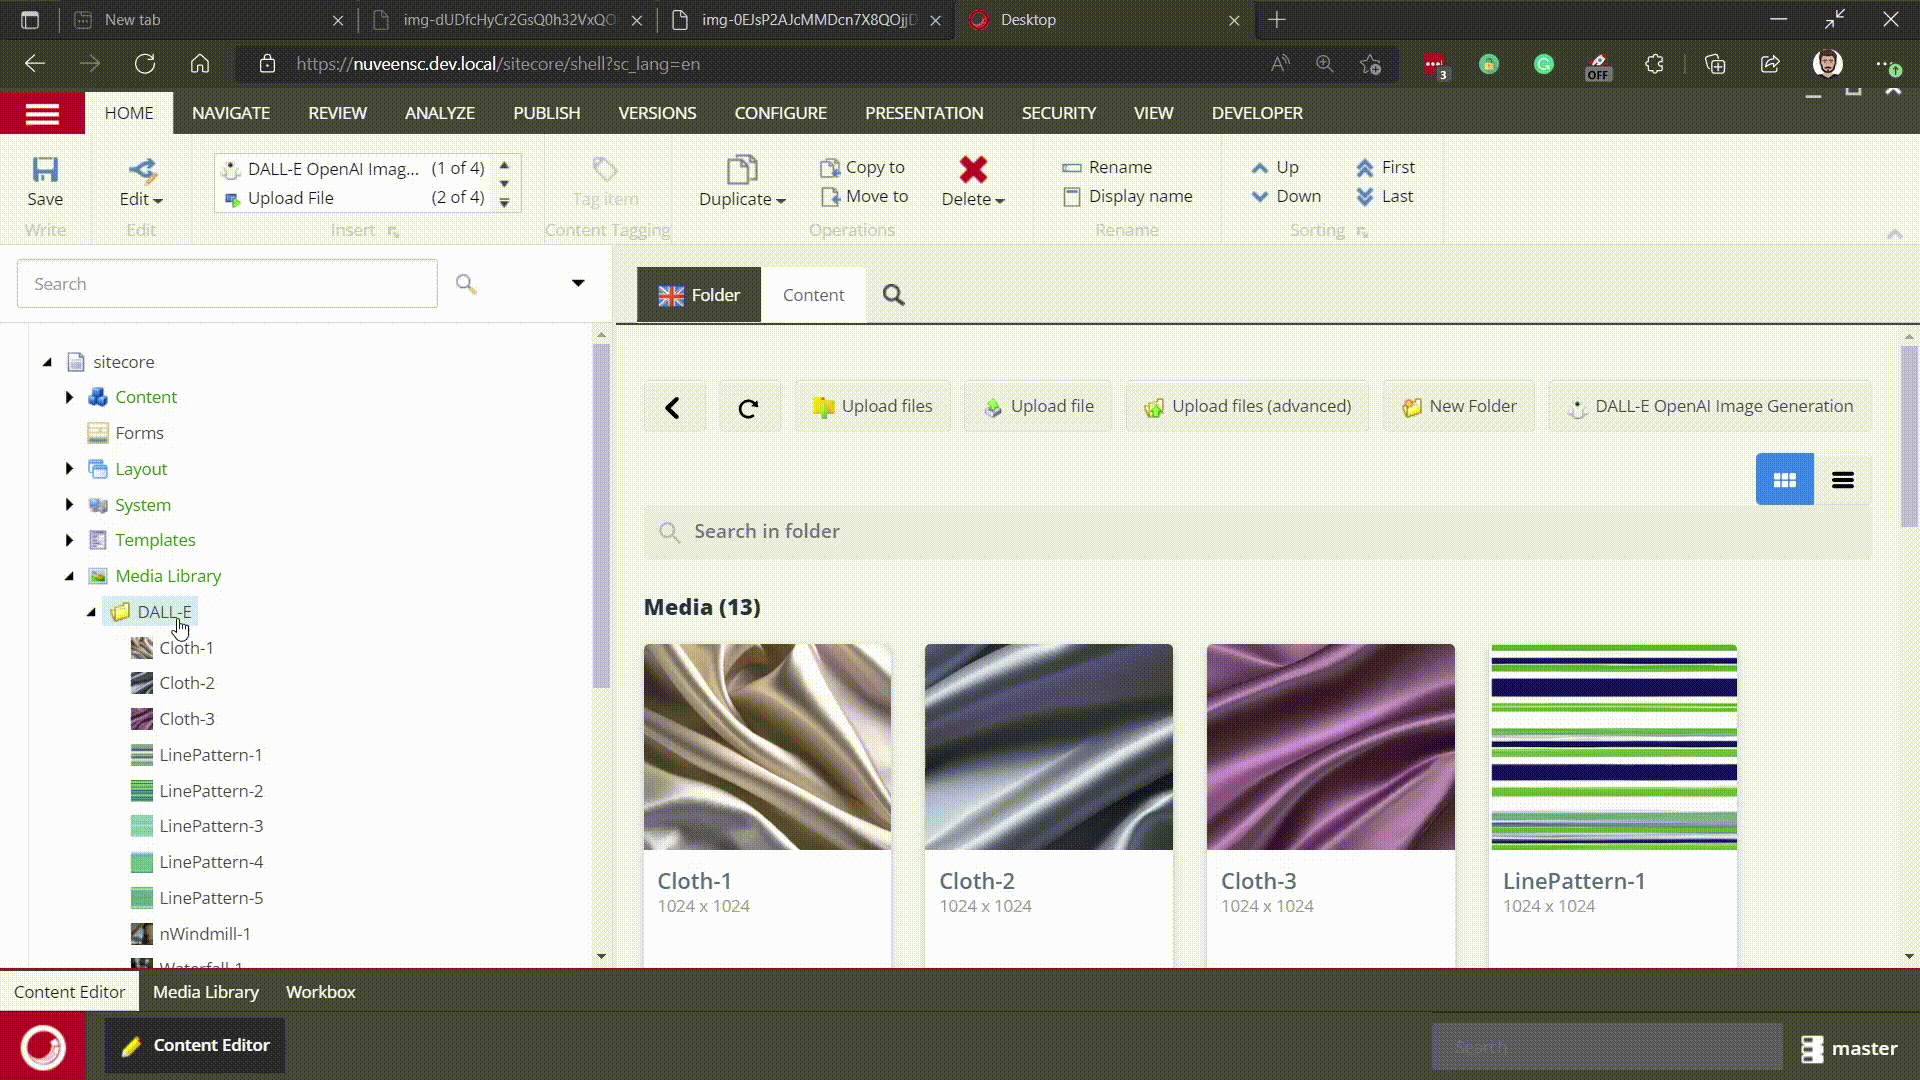Select the Cloth-3 image thumbnail

[1330, 747]
